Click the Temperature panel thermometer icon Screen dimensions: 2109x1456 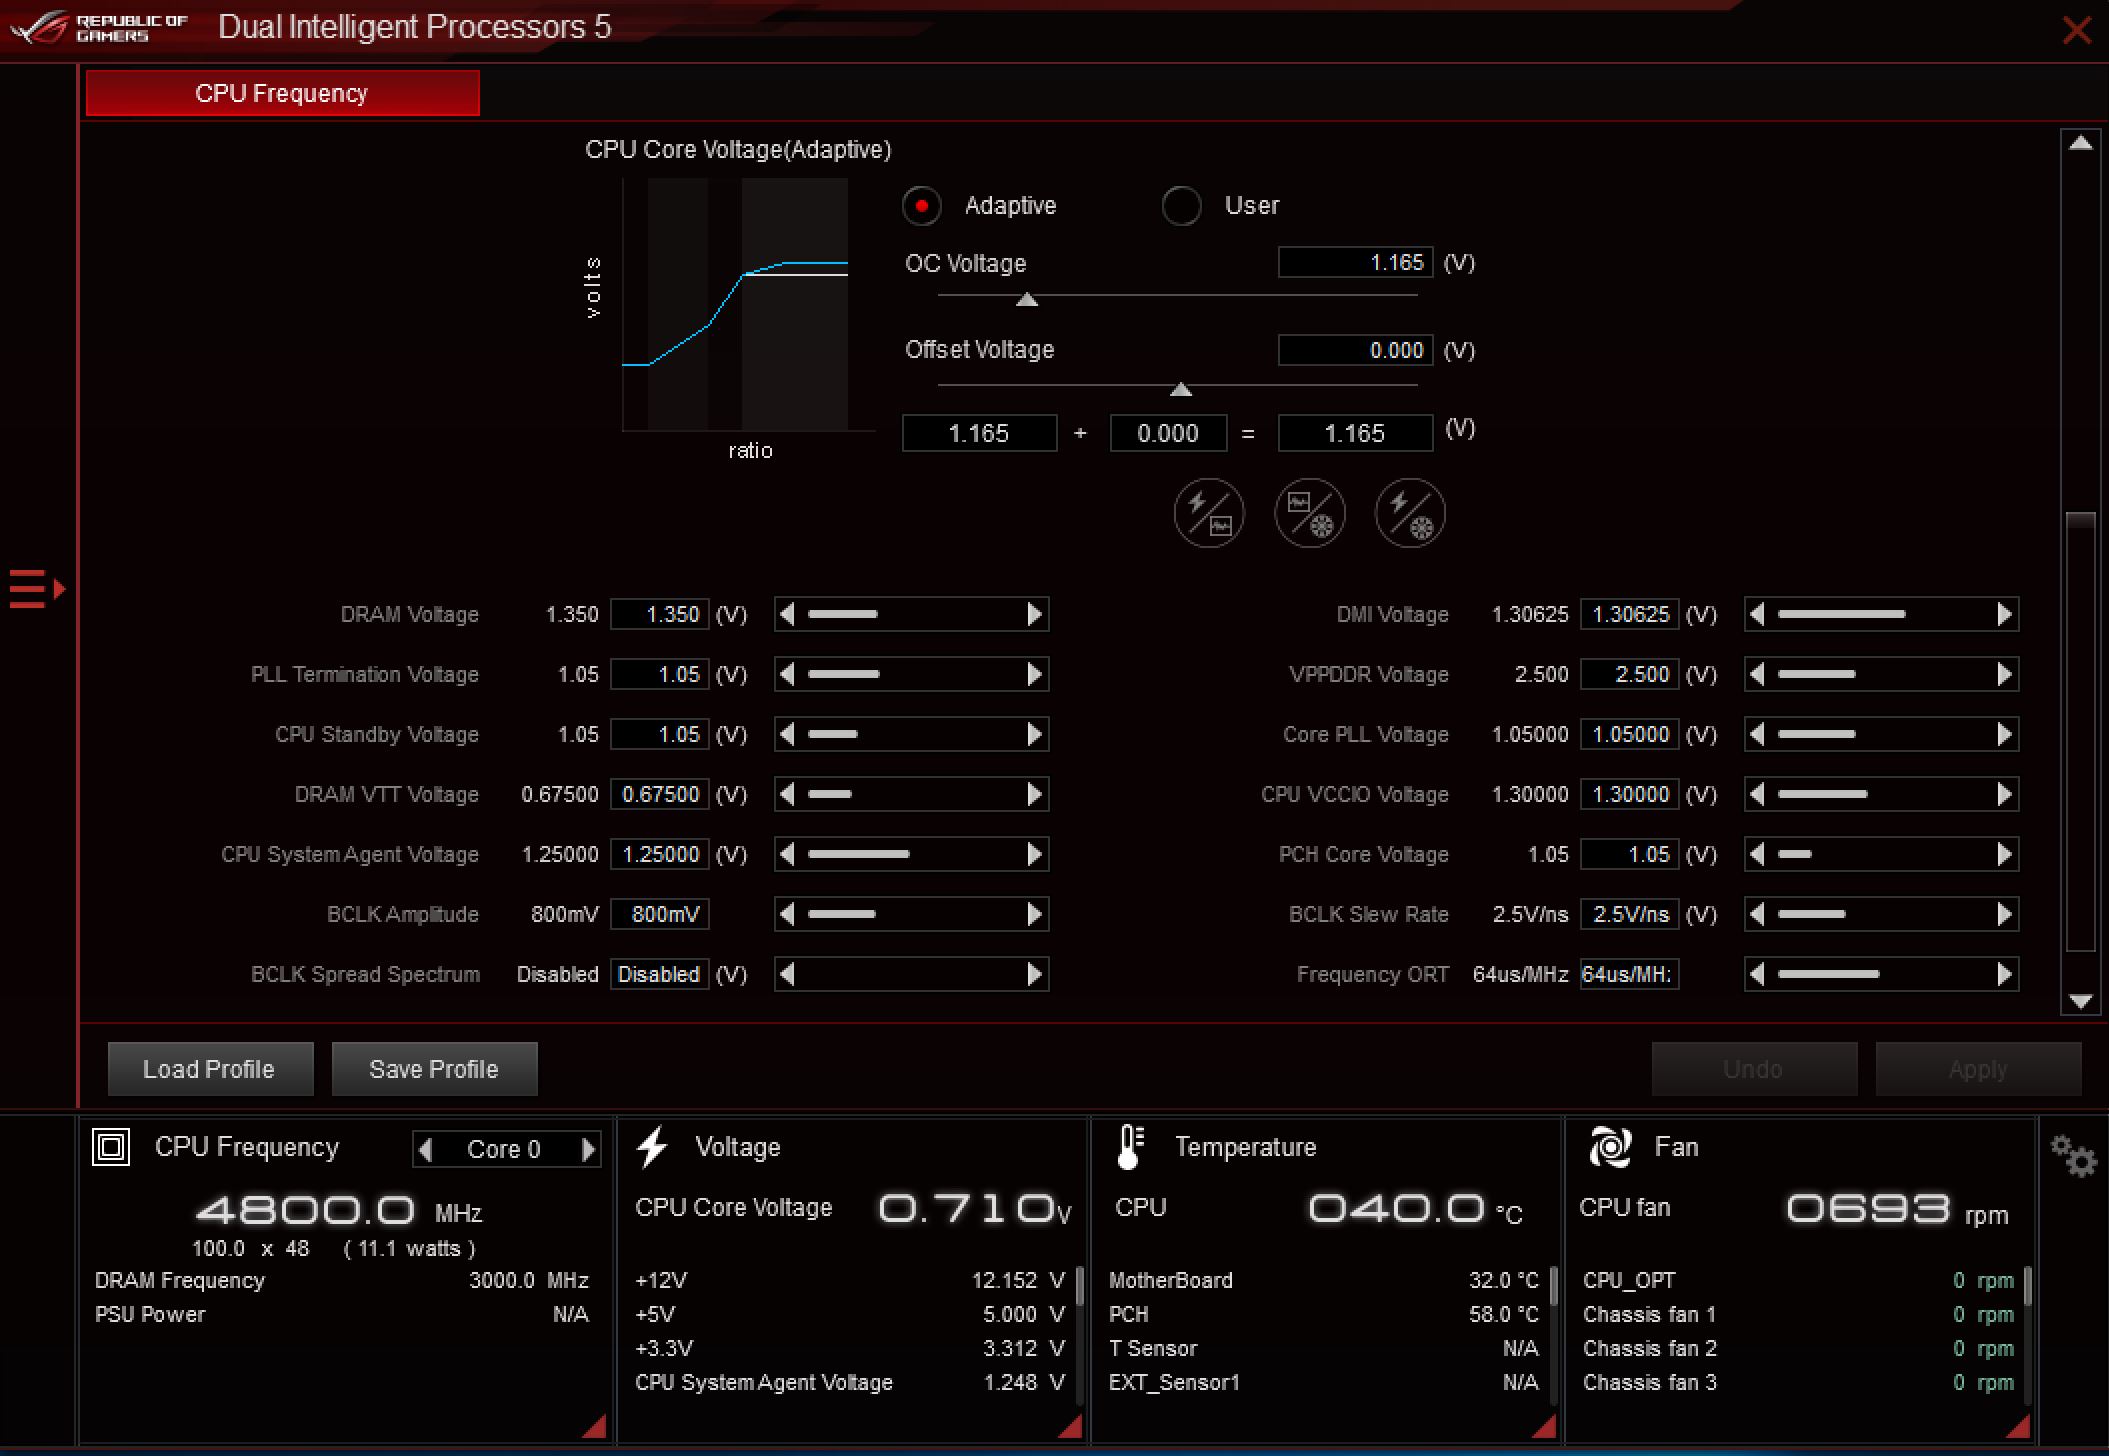pyautogui.click(x=1129, y=1147)
